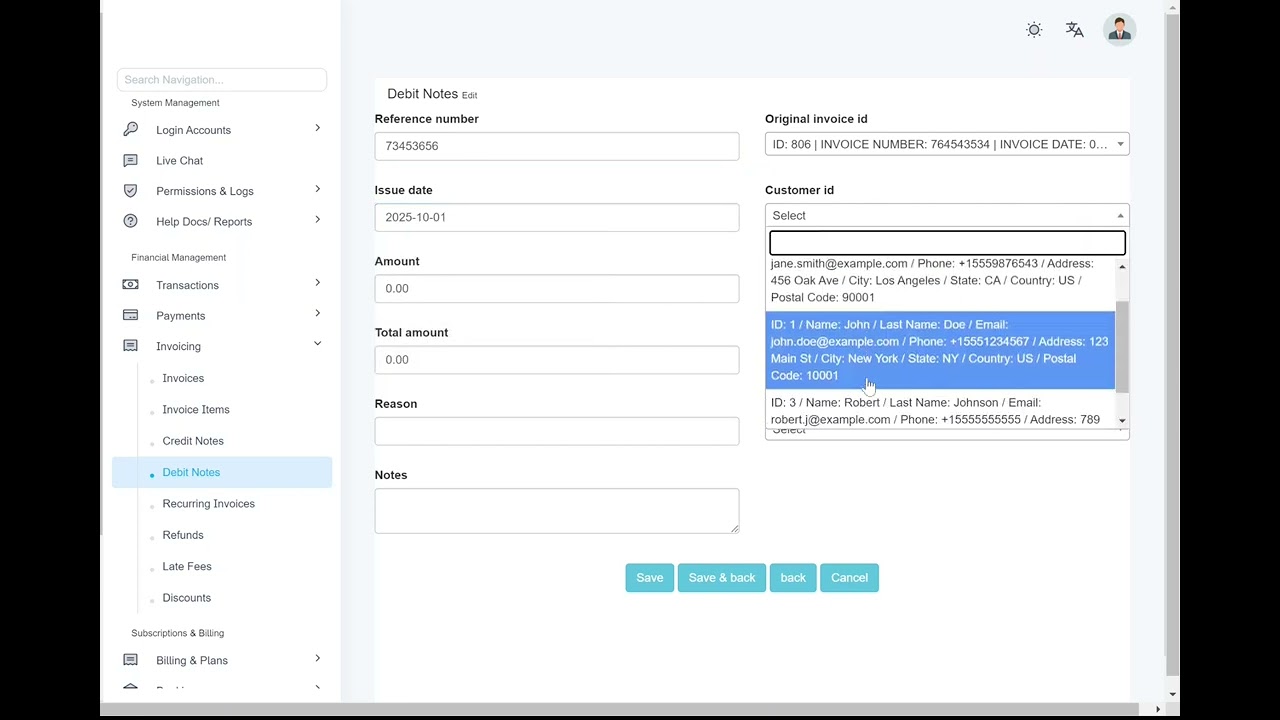The image size is (1280, 720).
Task: Open the Original invoice id dropdown
Action: point(947,144)
